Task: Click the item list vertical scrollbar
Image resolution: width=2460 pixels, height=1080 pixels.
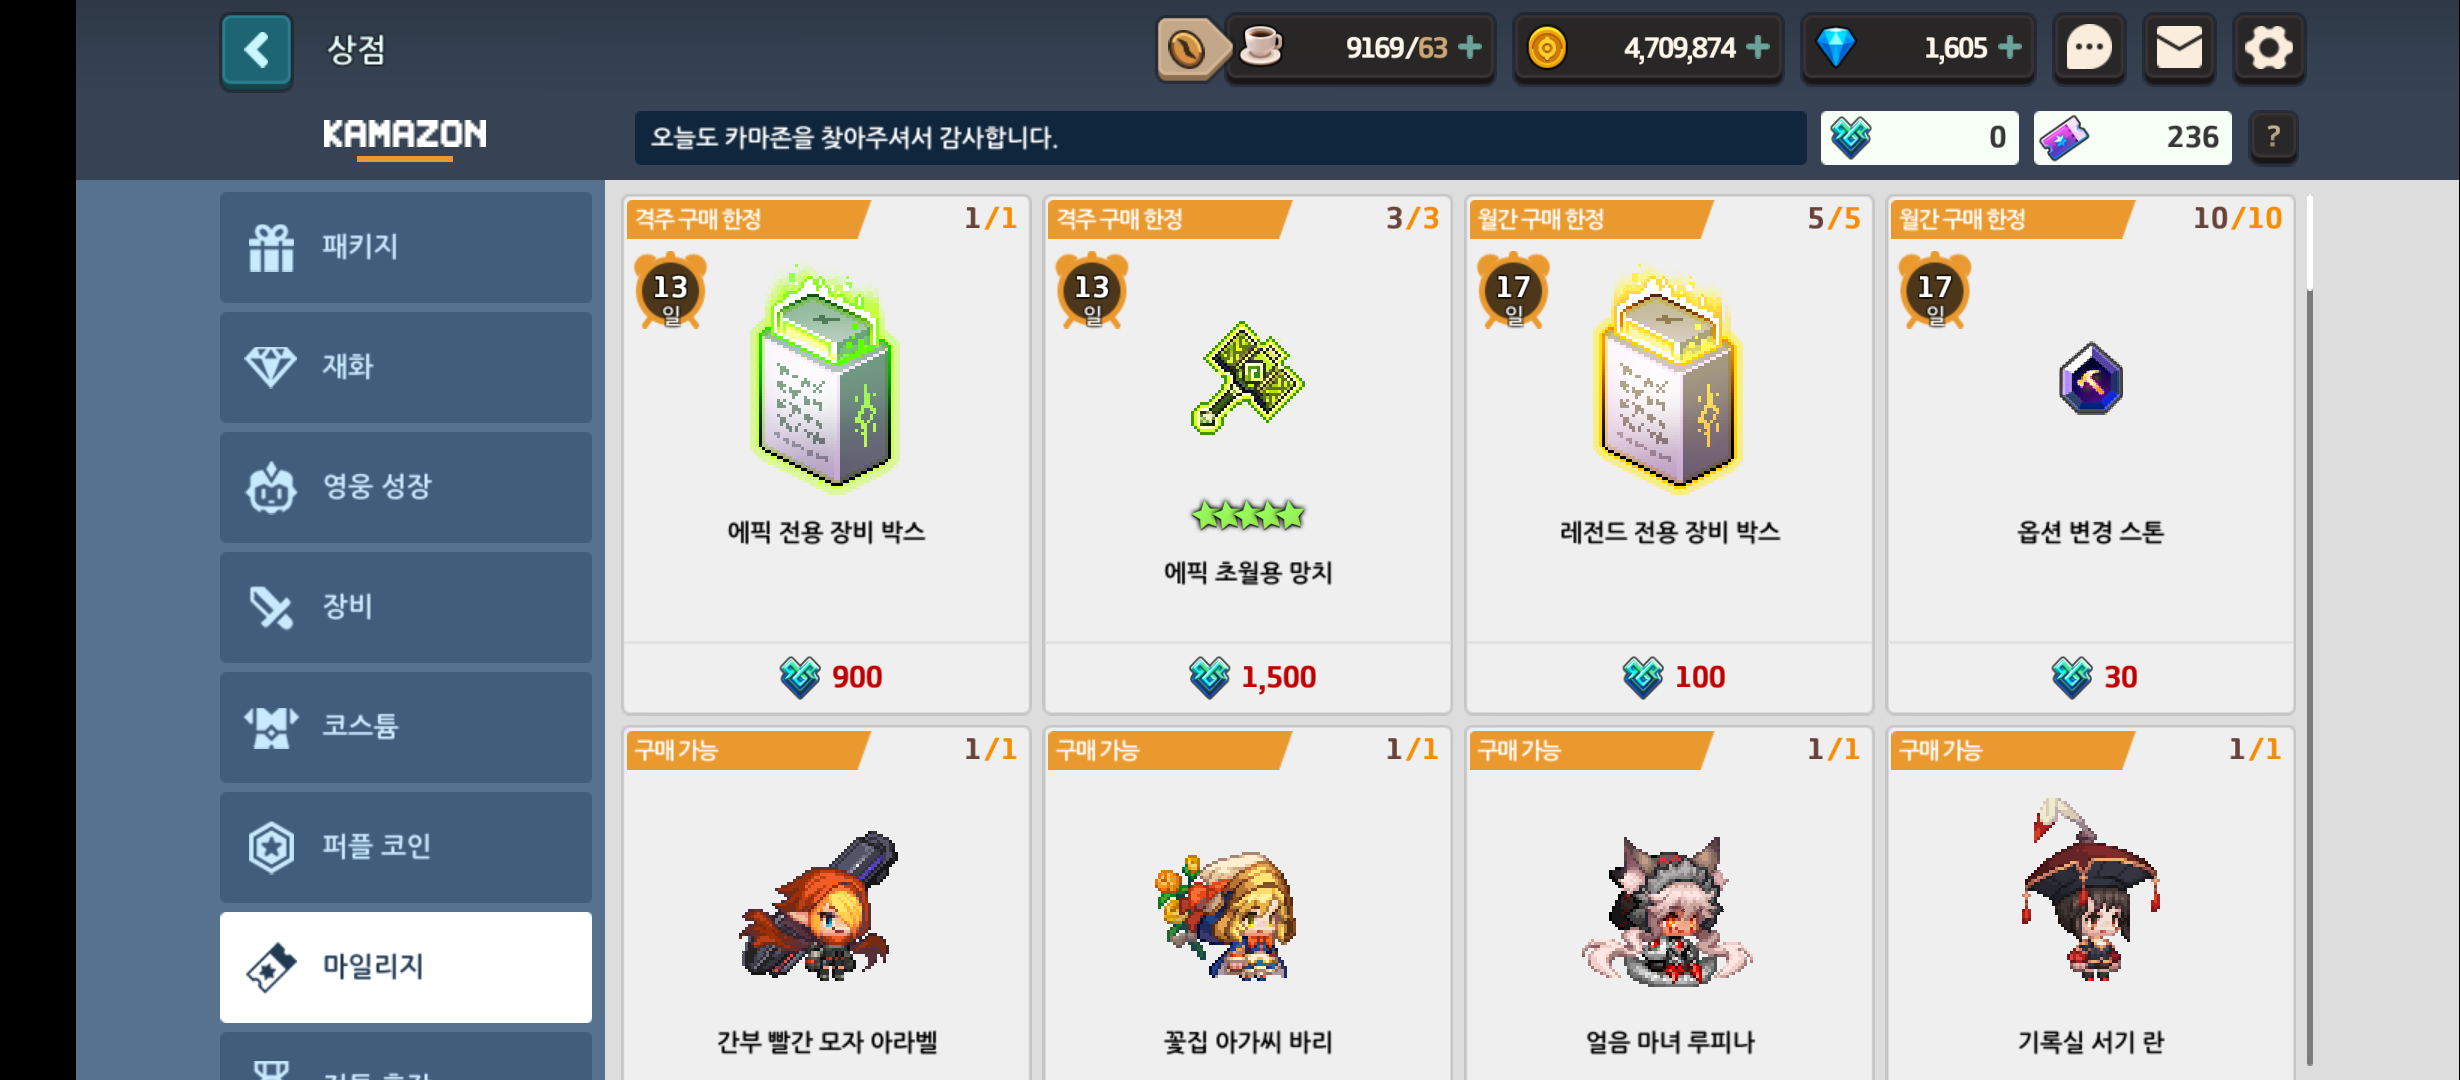Action: [x=2309, y=630]
